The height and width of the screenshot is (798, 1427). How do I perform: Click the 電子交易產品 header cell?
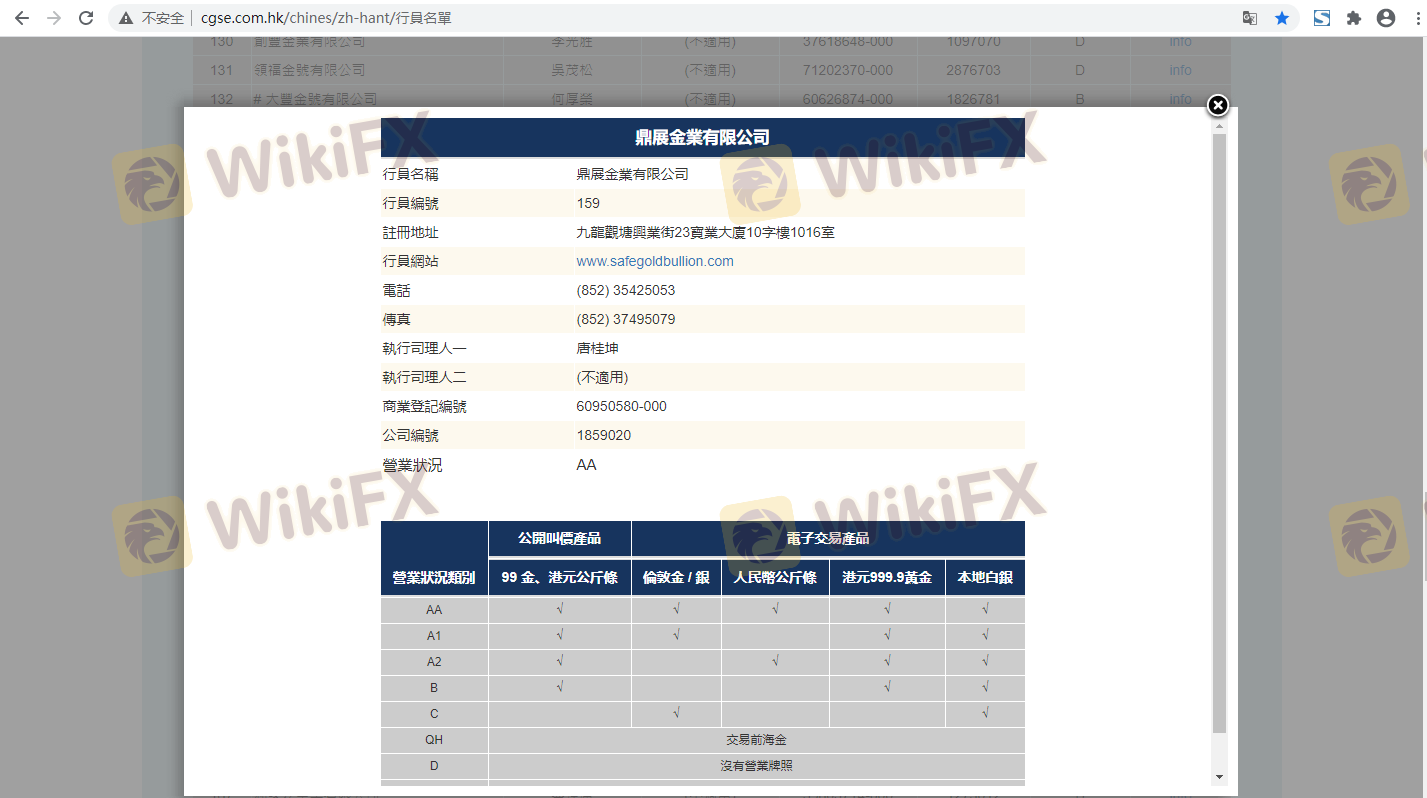point(828,538)
